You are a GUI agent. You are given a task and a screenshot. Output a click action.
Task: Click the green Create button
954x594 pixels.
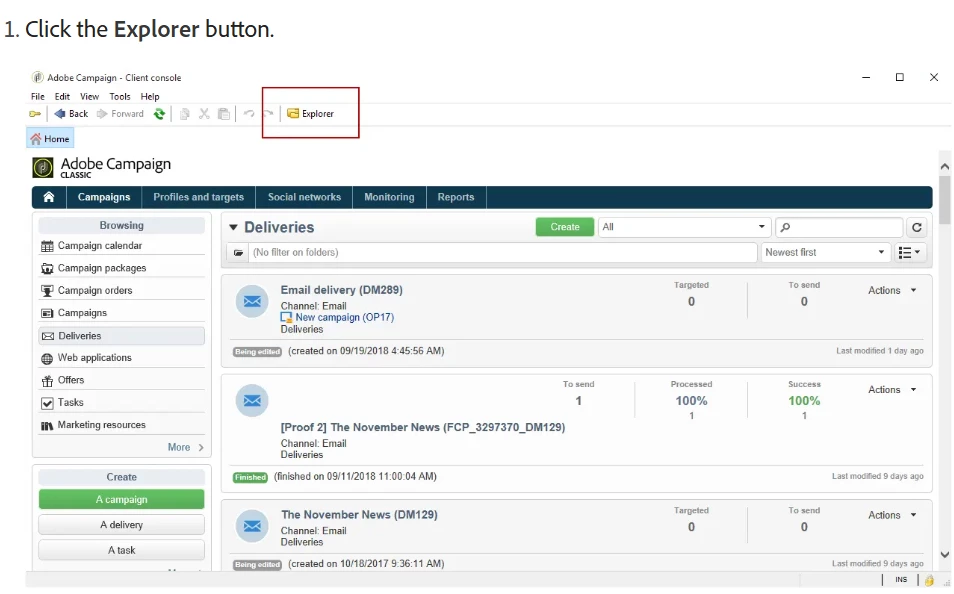[565, 227]
